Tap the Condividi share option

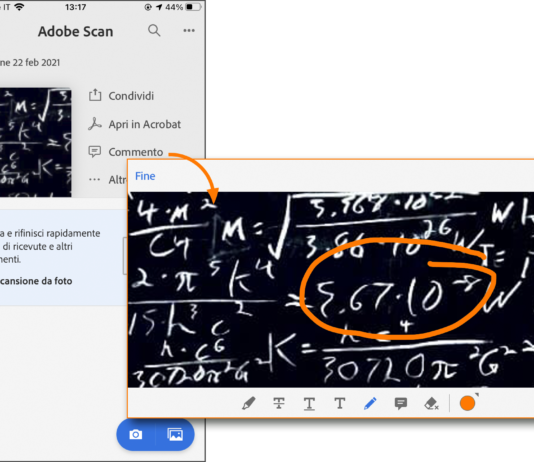click(131, 96)
